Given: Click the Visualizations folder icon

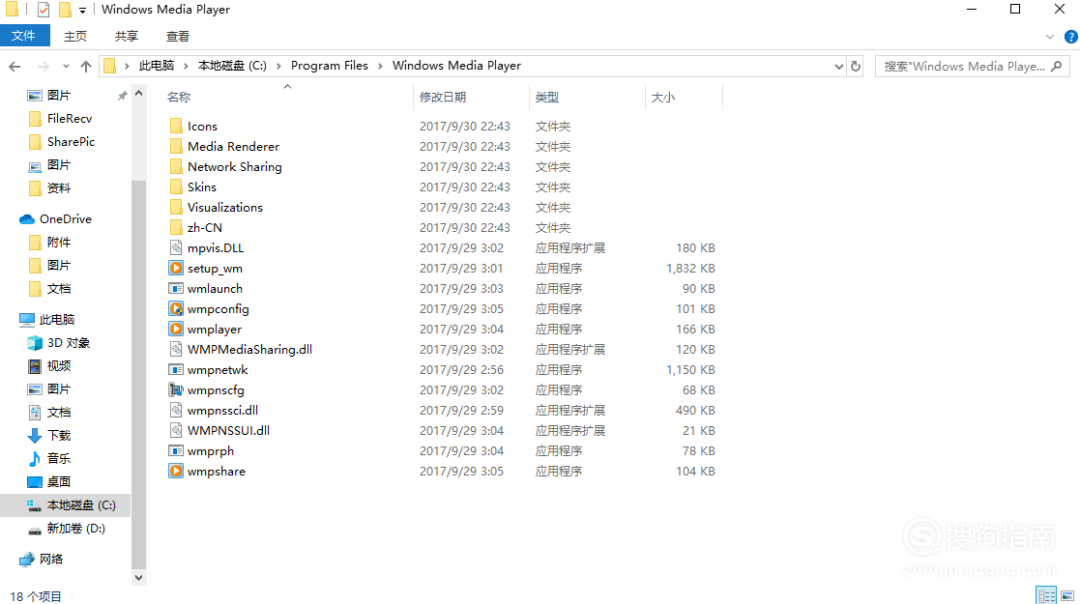Looking at the screenshot, I should (176, 207).
